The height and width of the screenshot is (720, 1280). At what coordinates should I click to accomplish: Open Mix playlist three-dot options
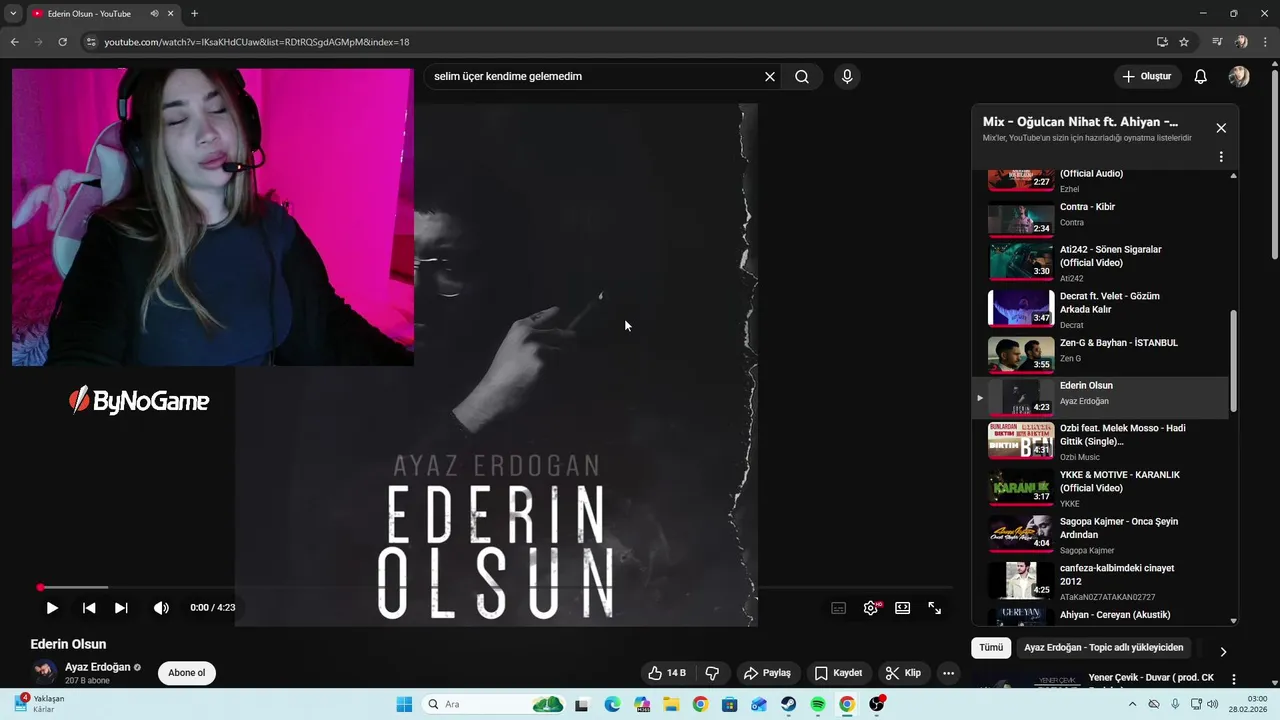click(x=1221, y=157)
